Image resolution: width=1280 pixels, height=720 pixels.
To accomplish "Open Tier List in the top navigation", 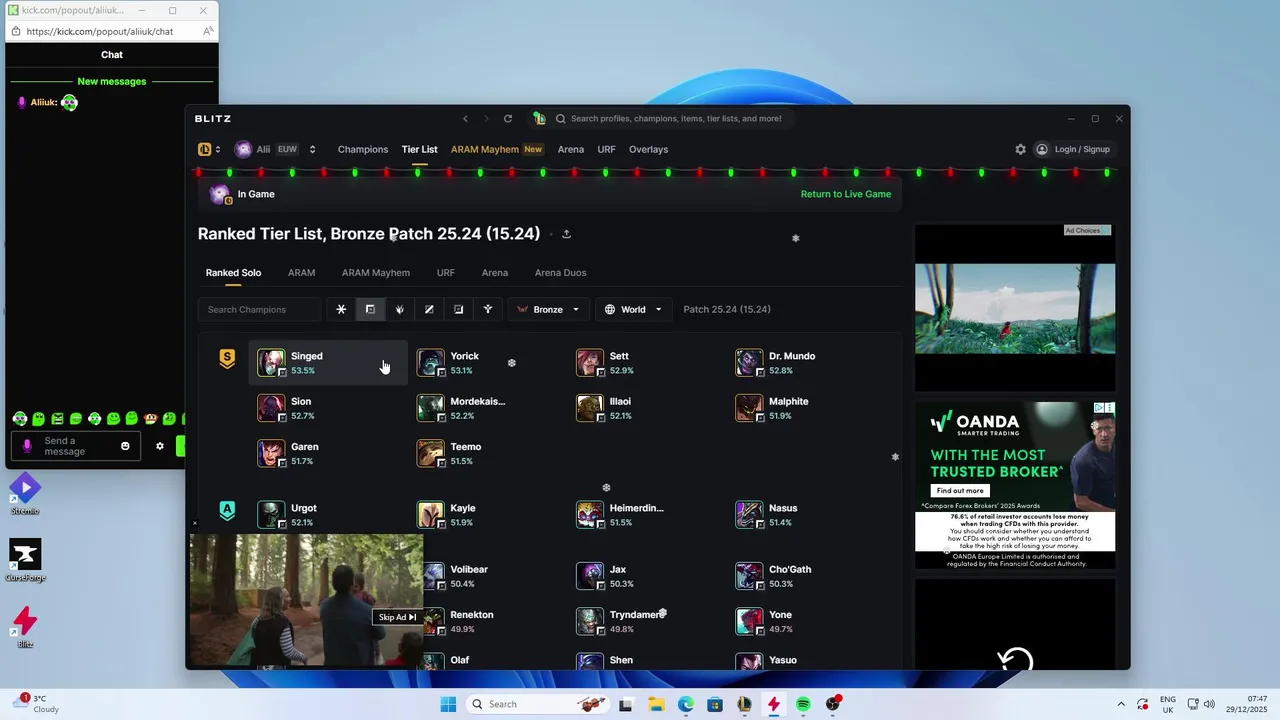I will point(420,149).
